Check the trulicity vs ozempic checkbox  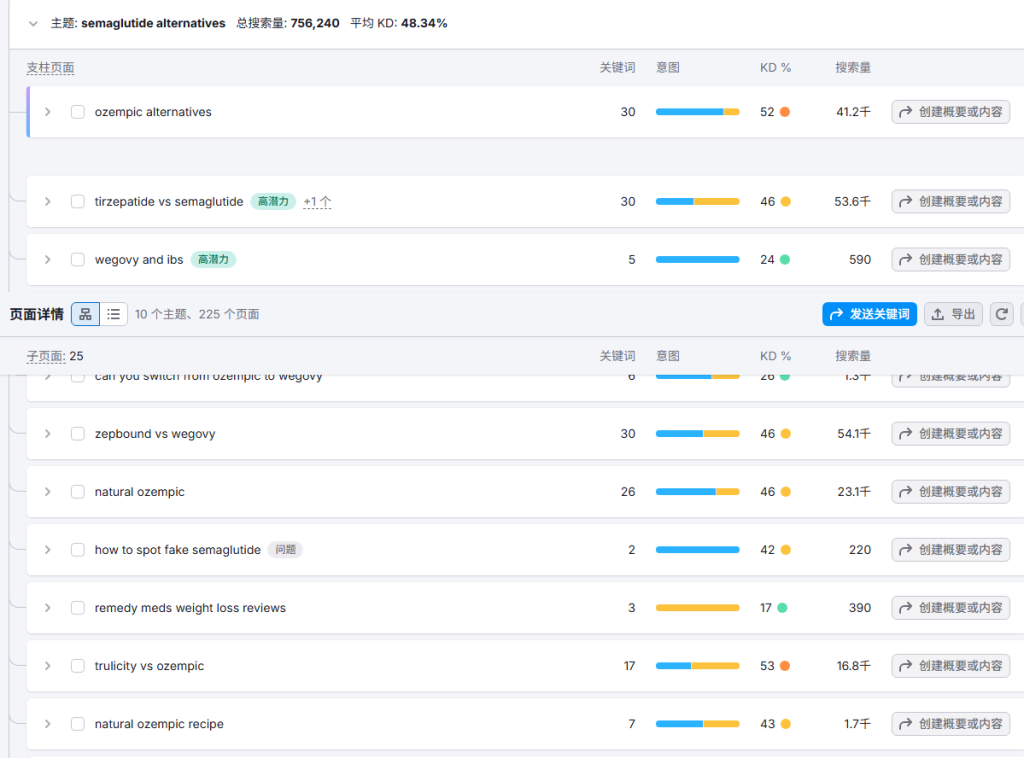(78, 666)
